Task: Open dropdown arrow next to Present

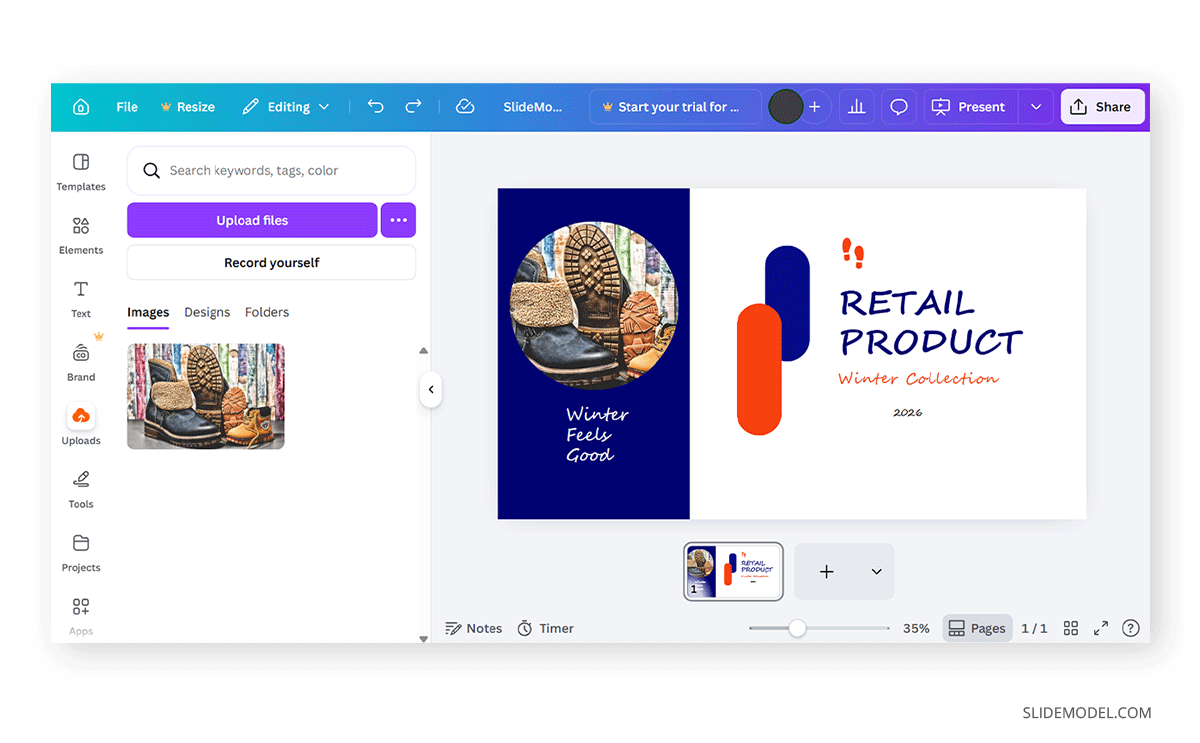Action: (x=1036, y=107)
